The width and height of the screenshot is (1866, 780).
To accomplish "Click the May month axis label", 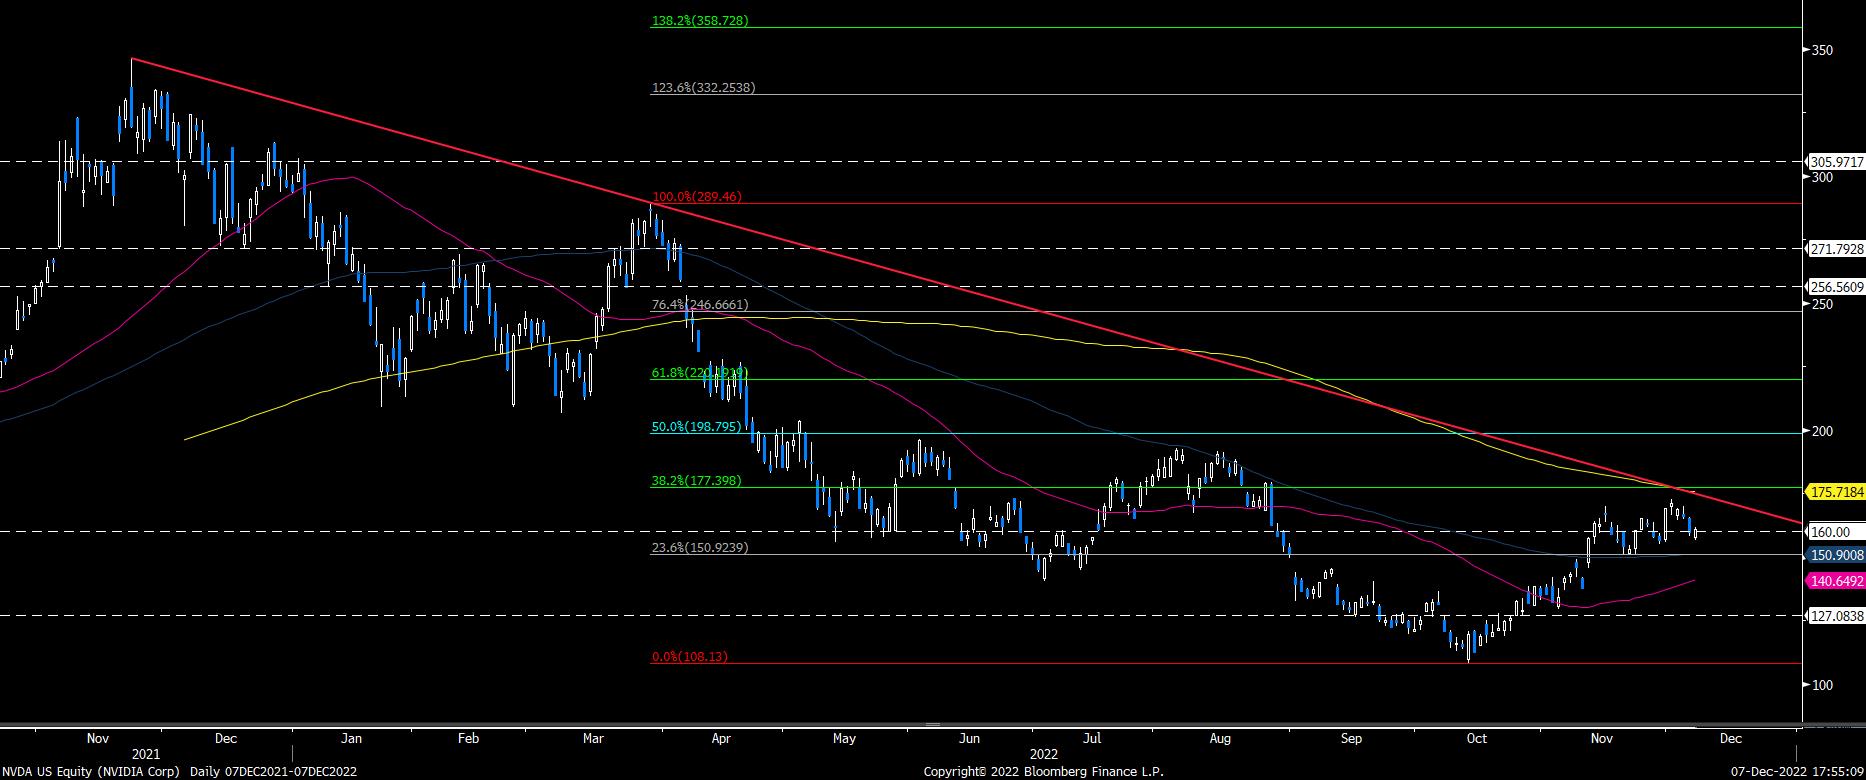I will coord(844,739).
